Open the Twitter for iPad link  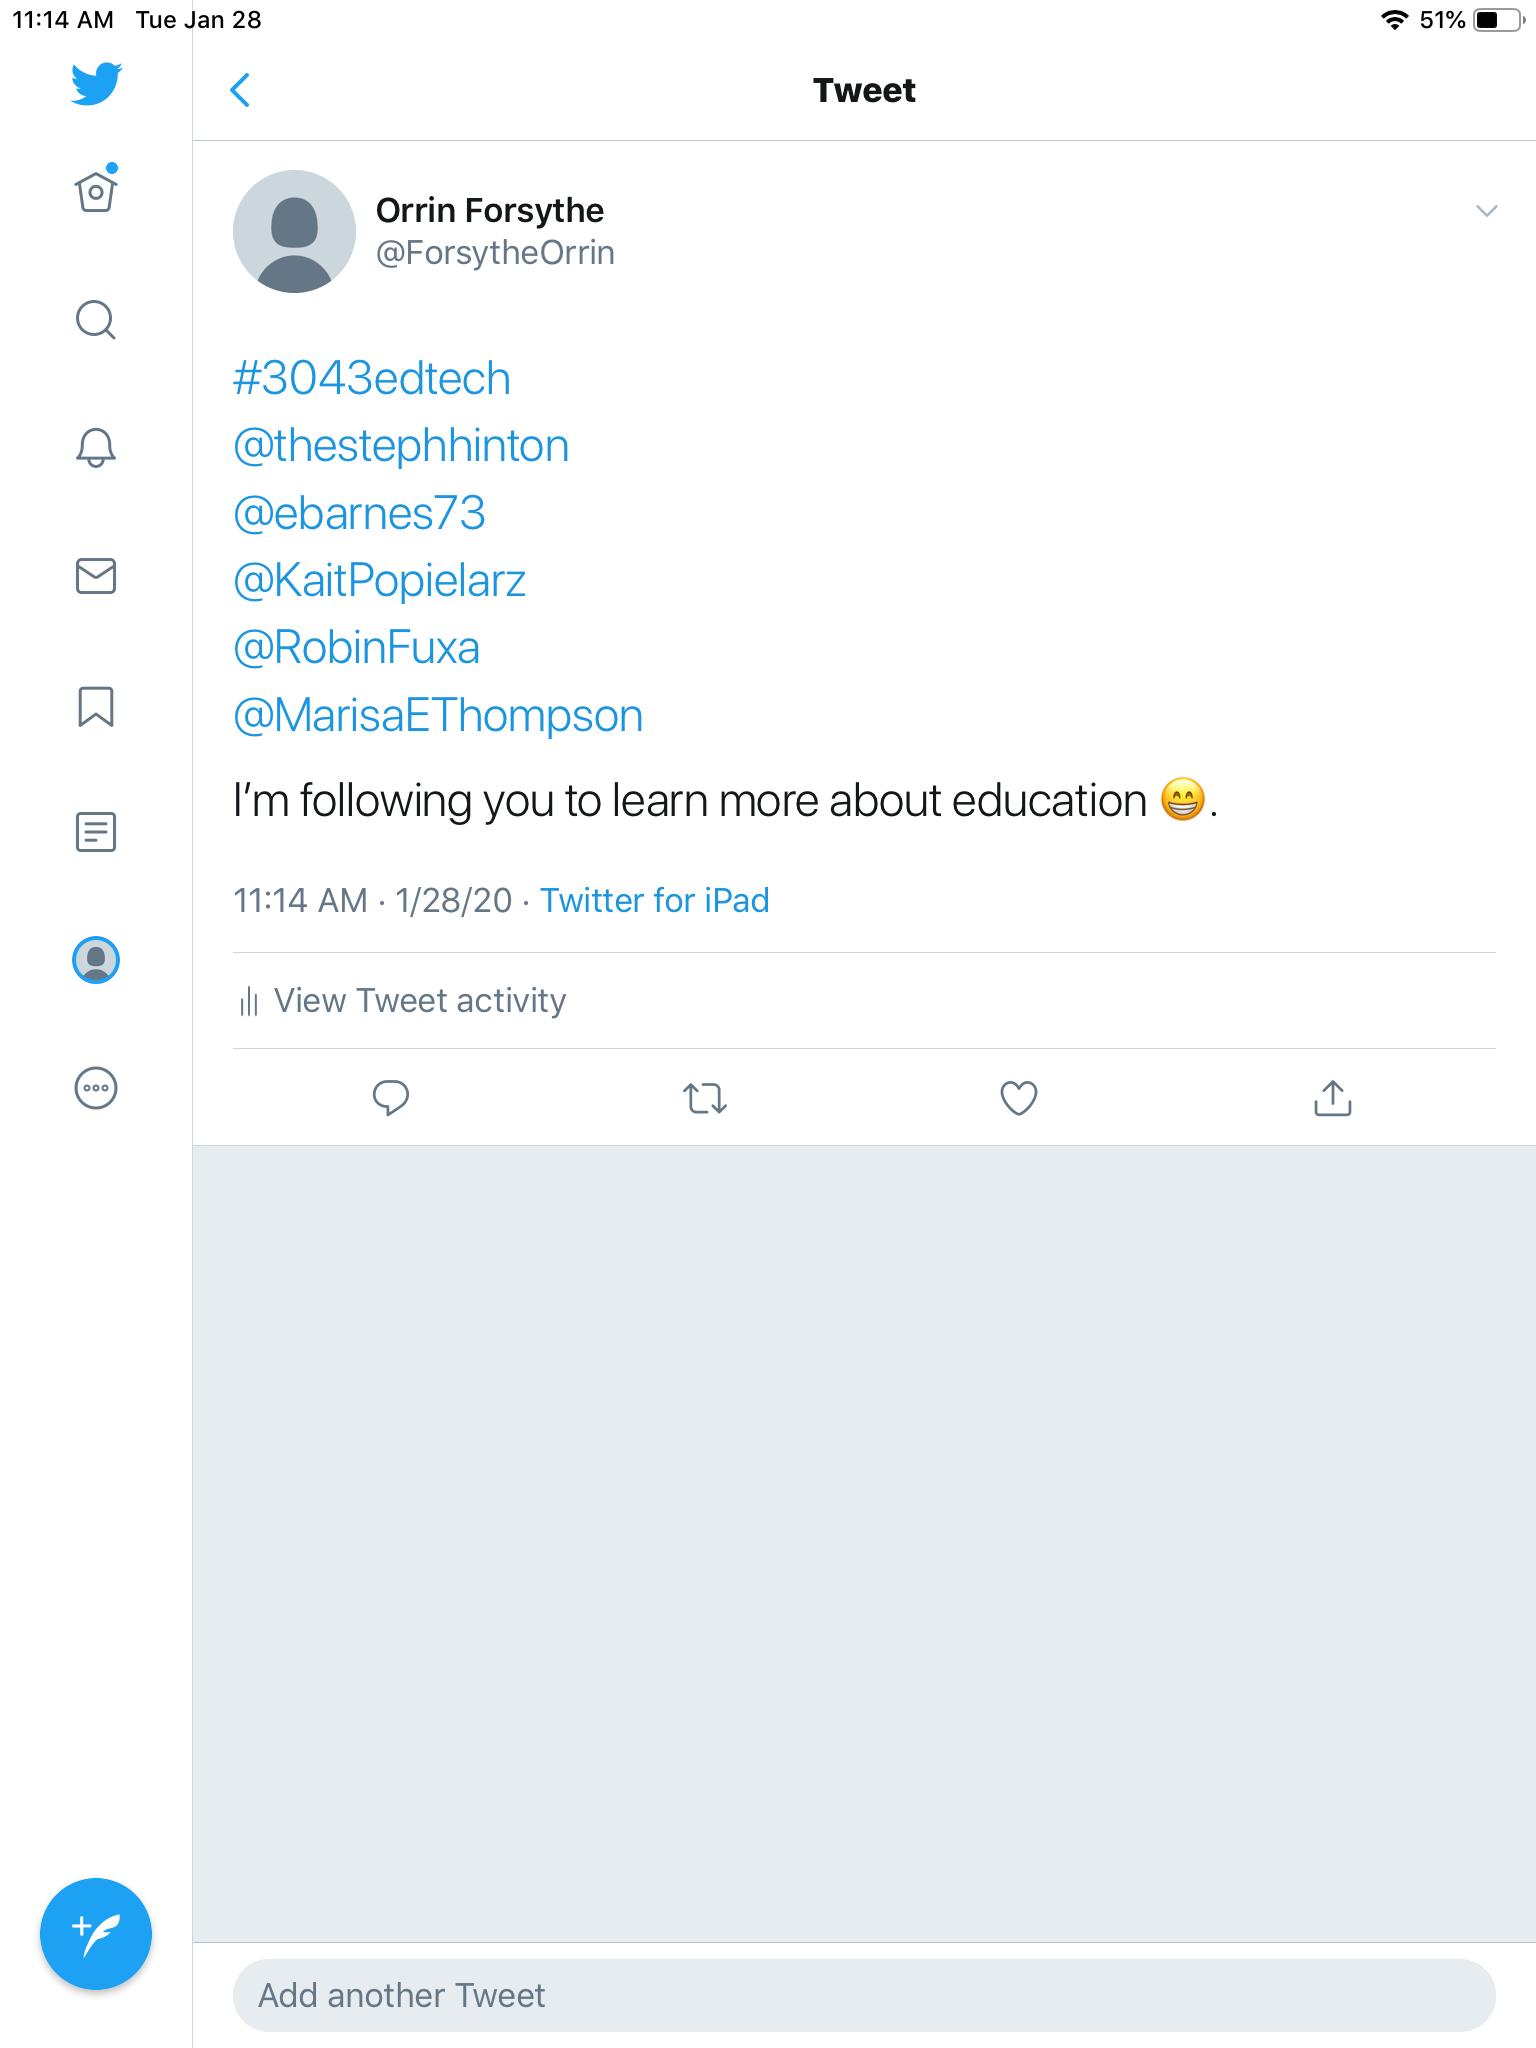click(655, 901)
